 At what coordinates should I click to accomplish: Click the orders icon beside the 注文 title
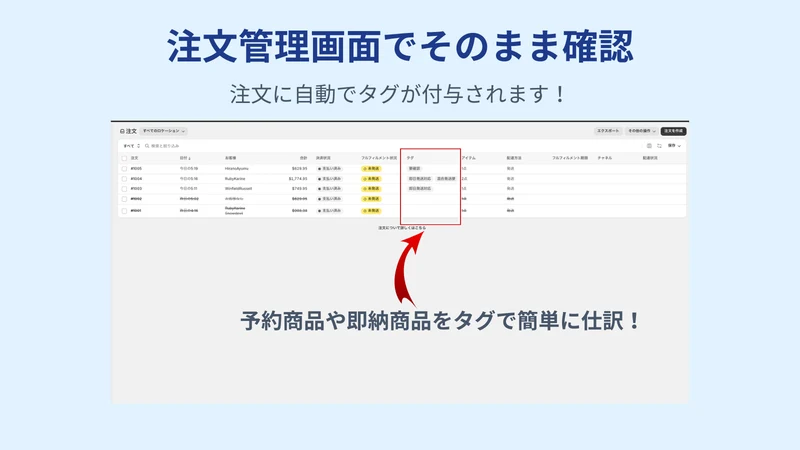click(122, 131)
